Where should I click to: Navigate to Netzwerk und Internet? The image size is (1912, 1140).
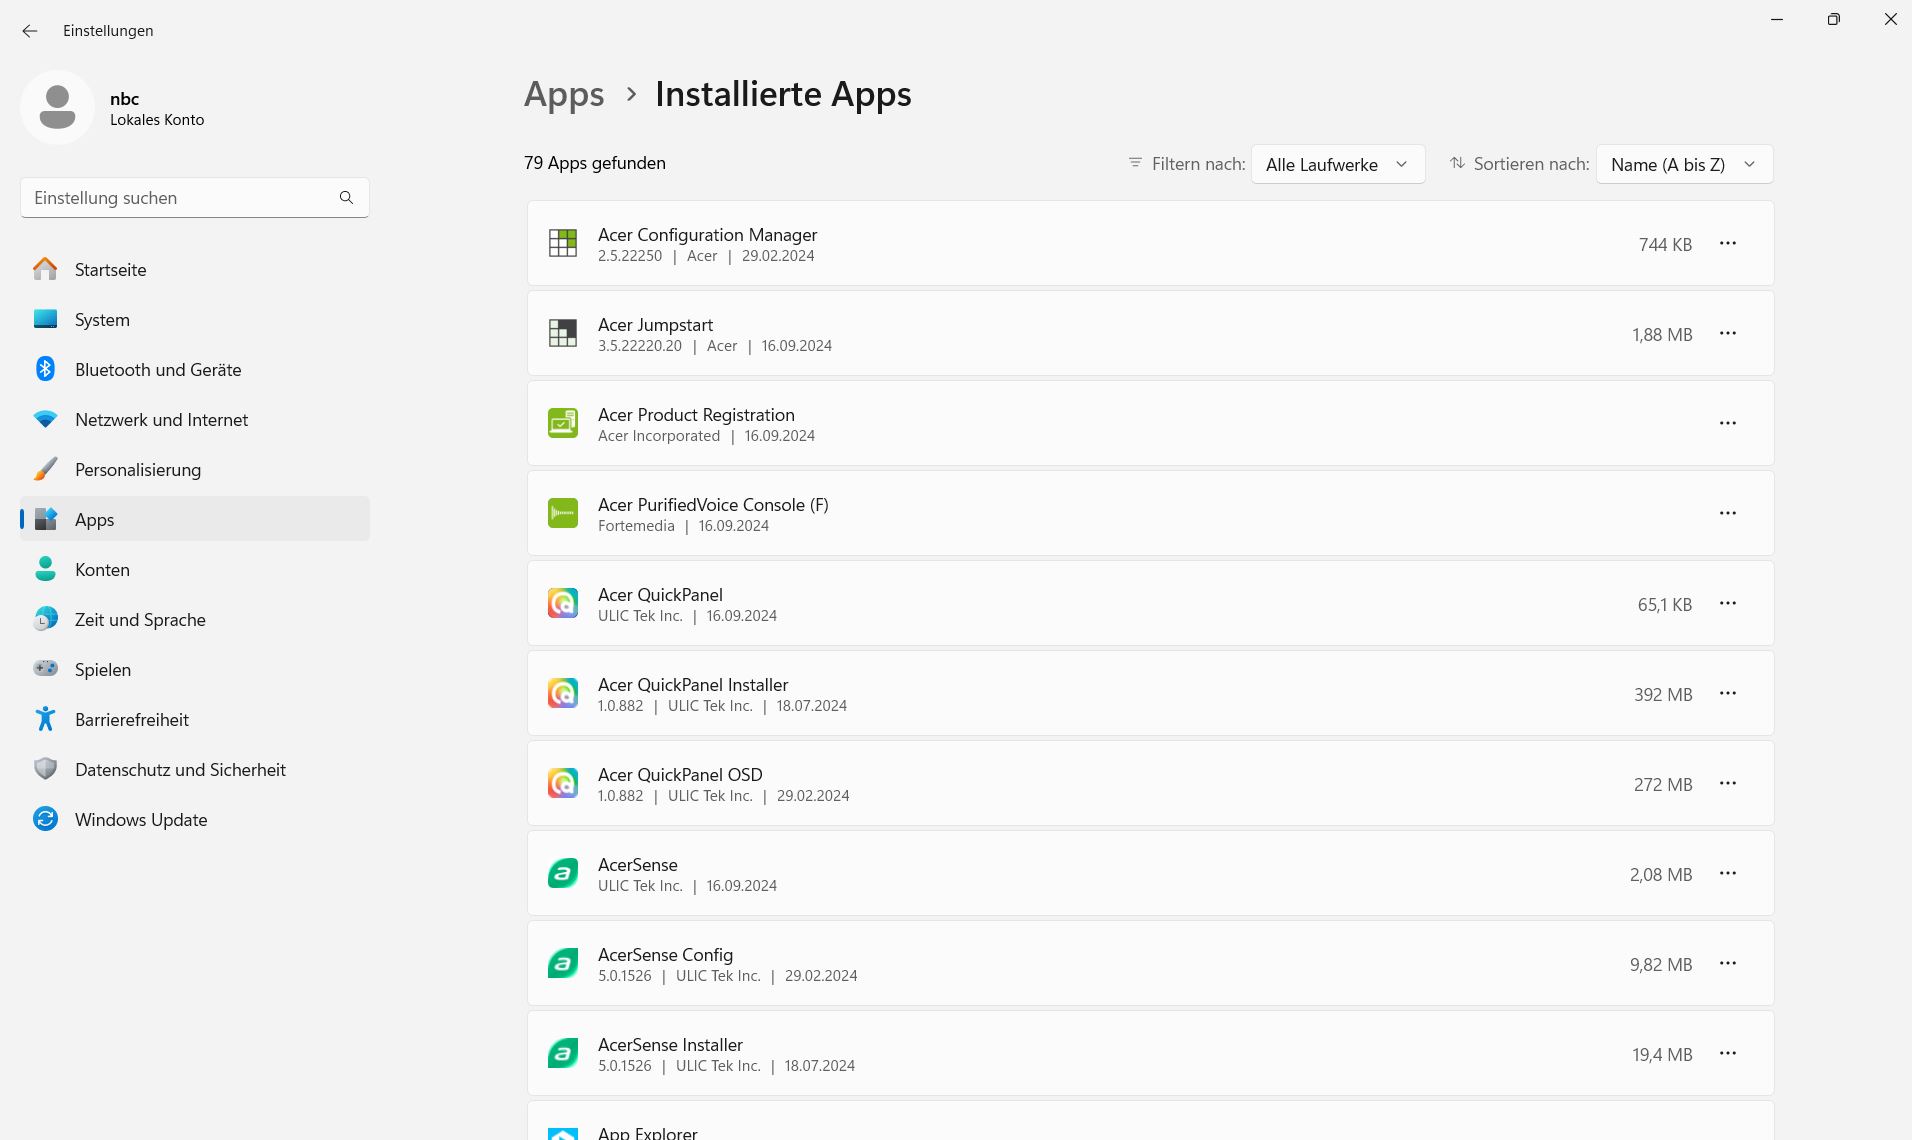pos(161,420)
